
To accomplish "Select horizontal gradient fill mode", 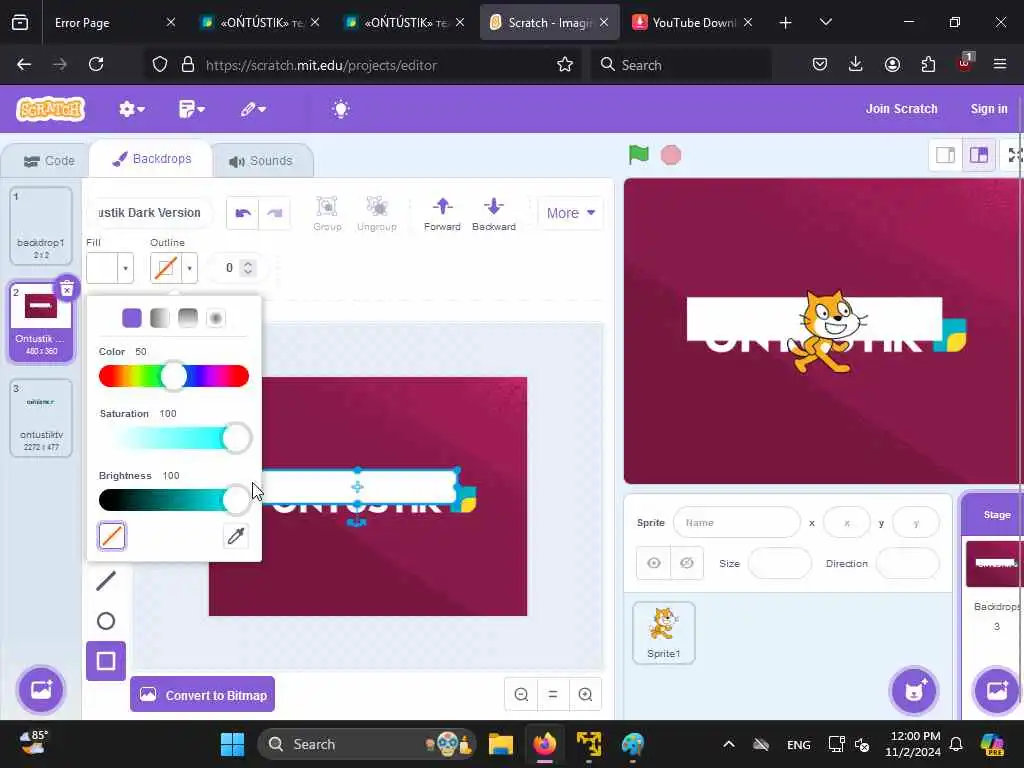I will pyautogui.click(x=159, y=318).
